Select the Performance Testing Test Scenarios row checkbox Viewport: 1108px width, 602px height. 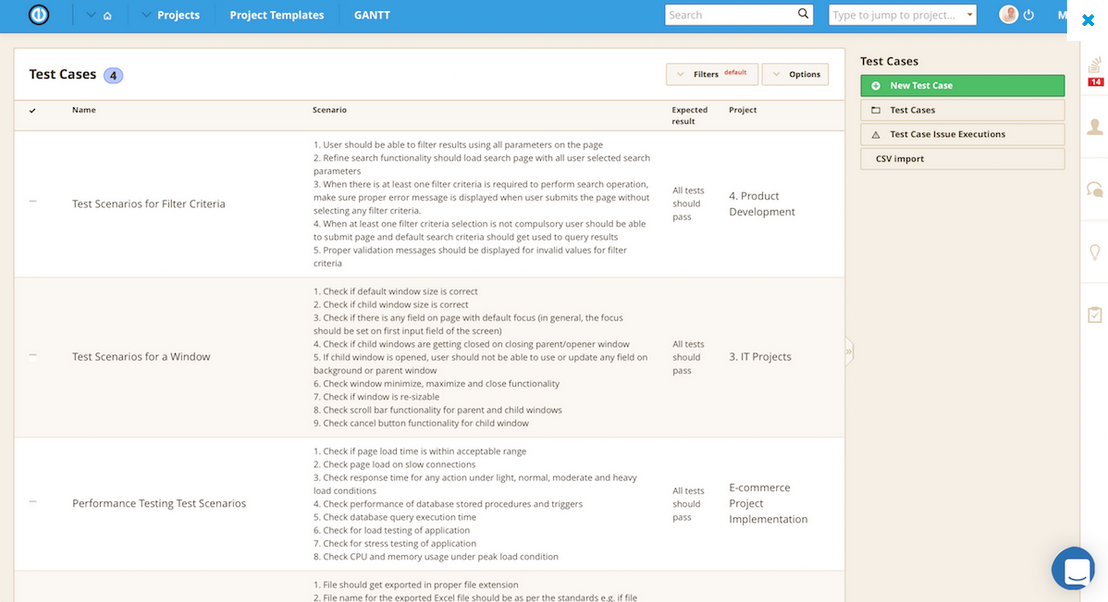[x=33, y=502]
